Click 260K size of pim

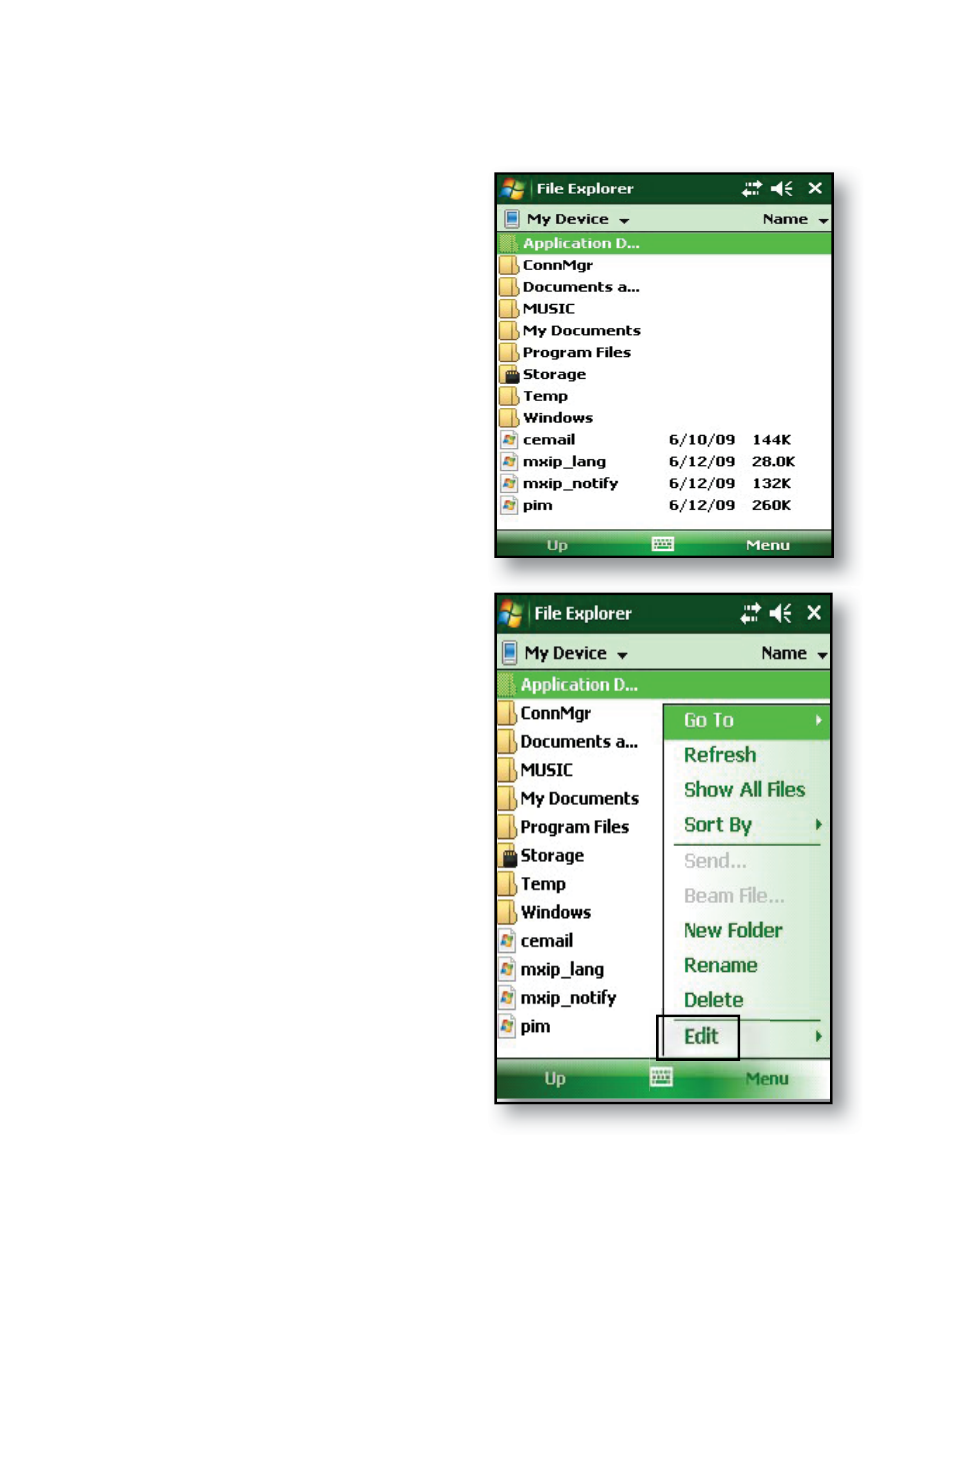point(772,505)
